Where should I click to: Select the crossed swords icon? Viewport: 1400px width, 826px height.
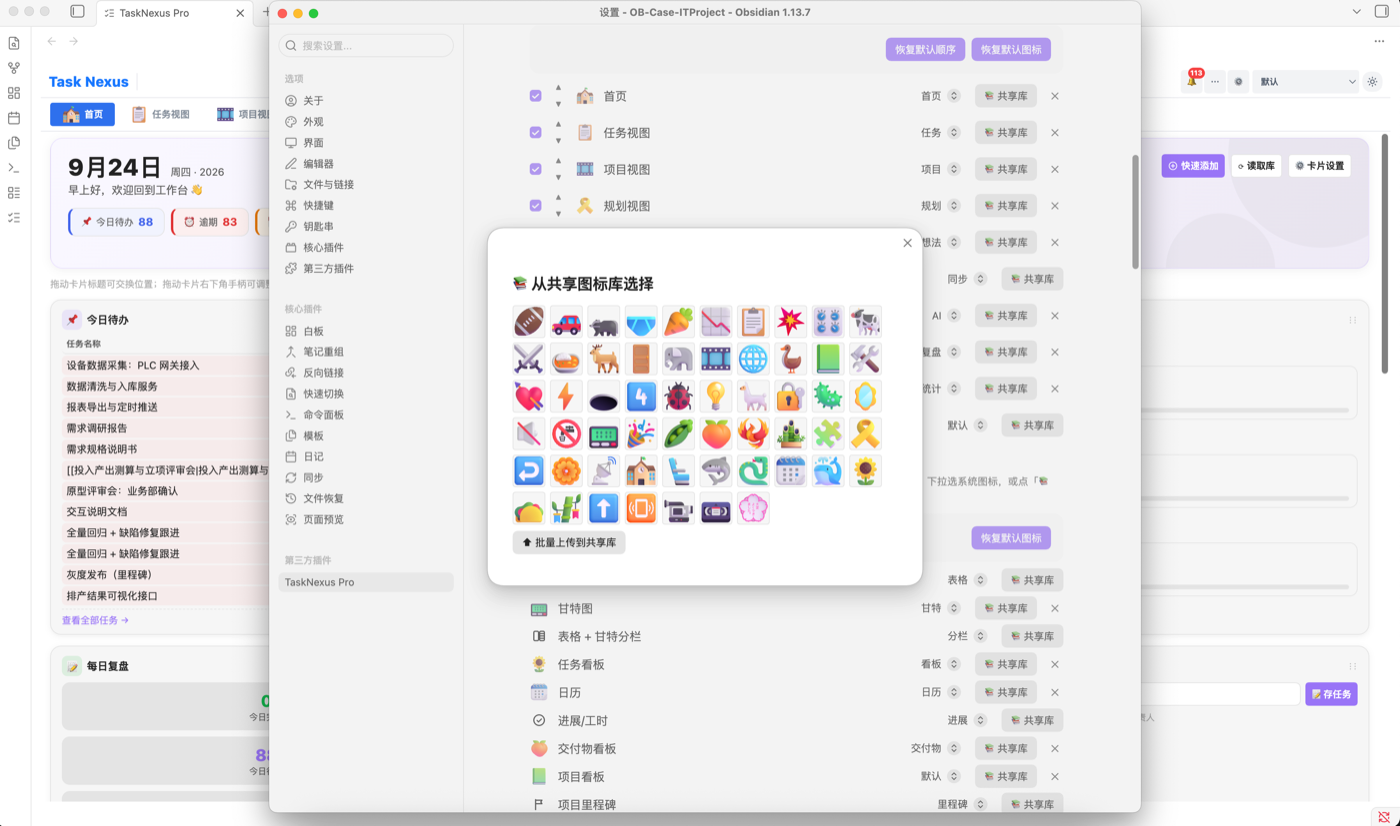[529, 359]
